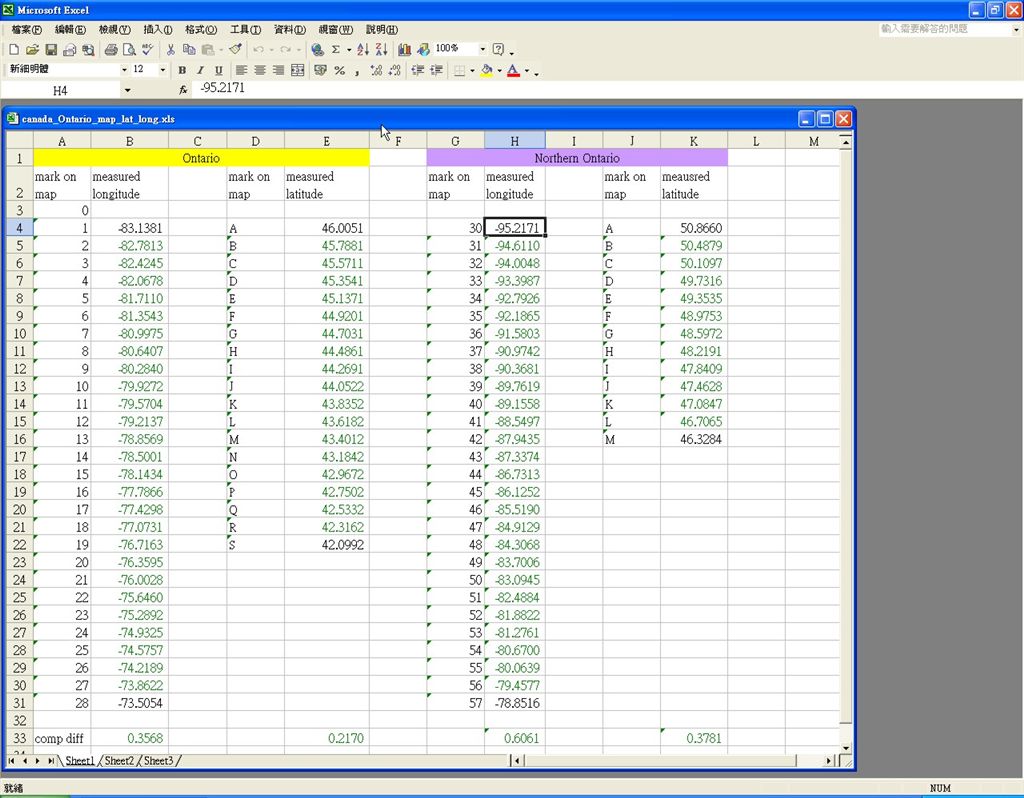Click the Name Box showing H4
The width and height of the screenshot is (1024, 798).
click(60, 90)
